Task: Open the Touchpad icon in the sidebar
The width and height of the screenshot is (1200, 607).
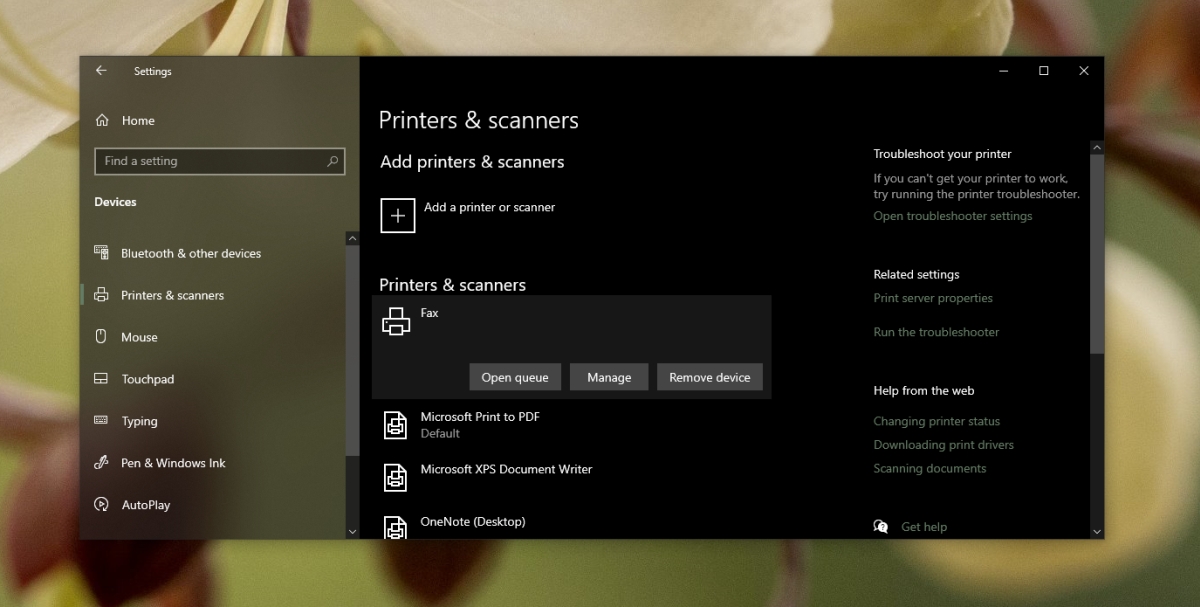Action: tap(101, 379)
